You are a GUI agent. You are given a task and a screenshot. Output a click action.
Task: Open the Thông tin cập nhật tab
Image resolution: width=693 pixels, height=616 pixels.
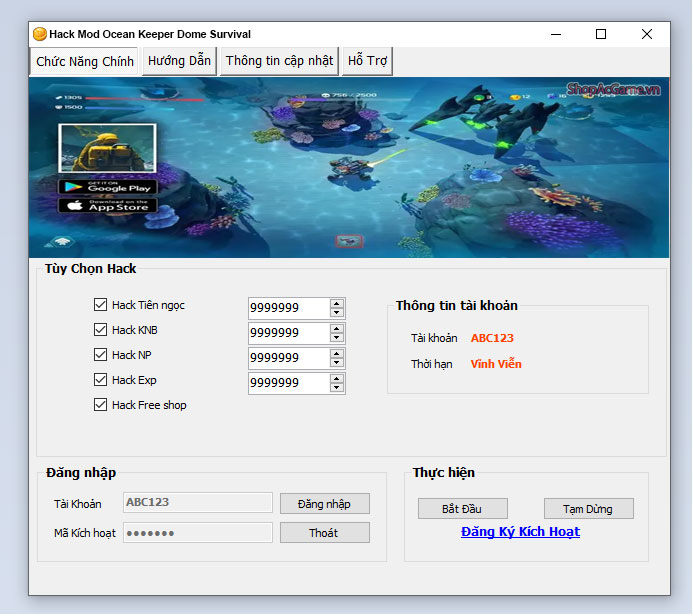(279, 61)
